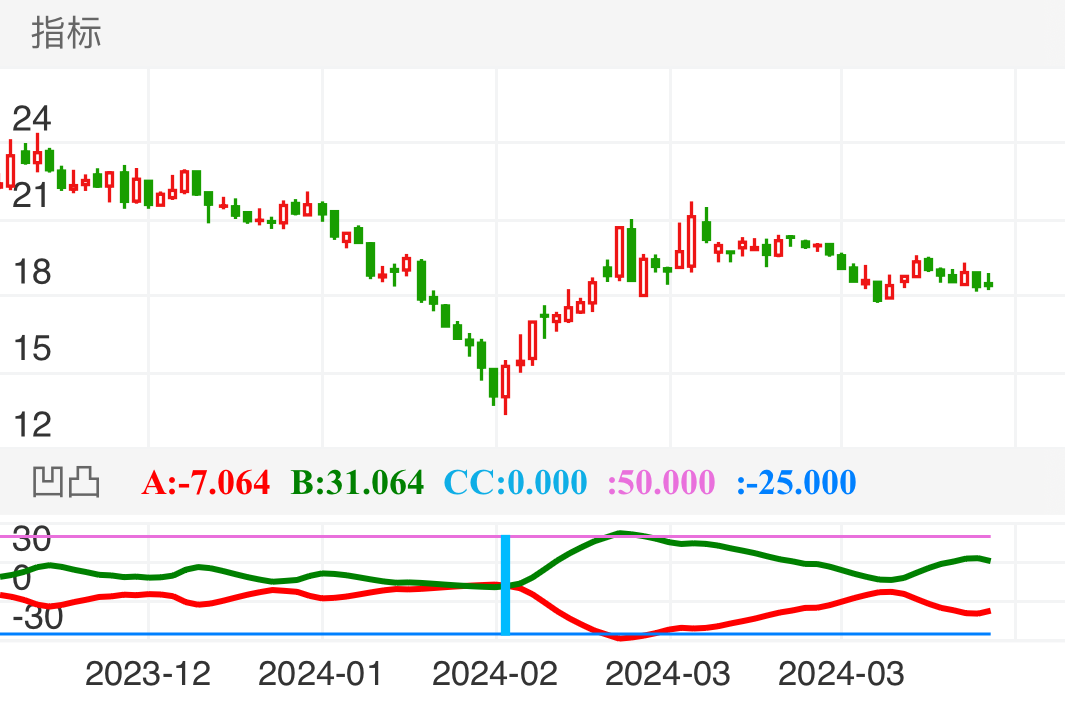Click the 2023-12 date axis label

coord(148,674)
